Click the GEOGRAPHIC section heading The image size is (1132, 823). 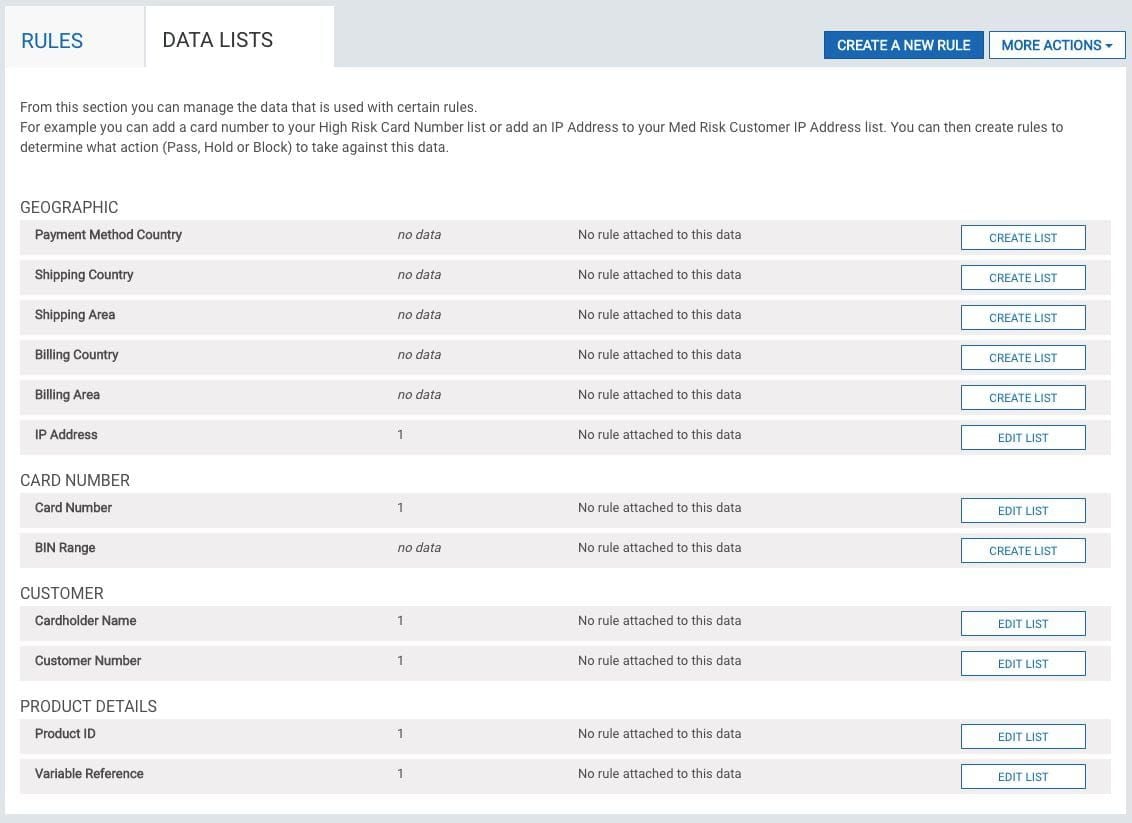pyautogui.click(x=69, y=207)
